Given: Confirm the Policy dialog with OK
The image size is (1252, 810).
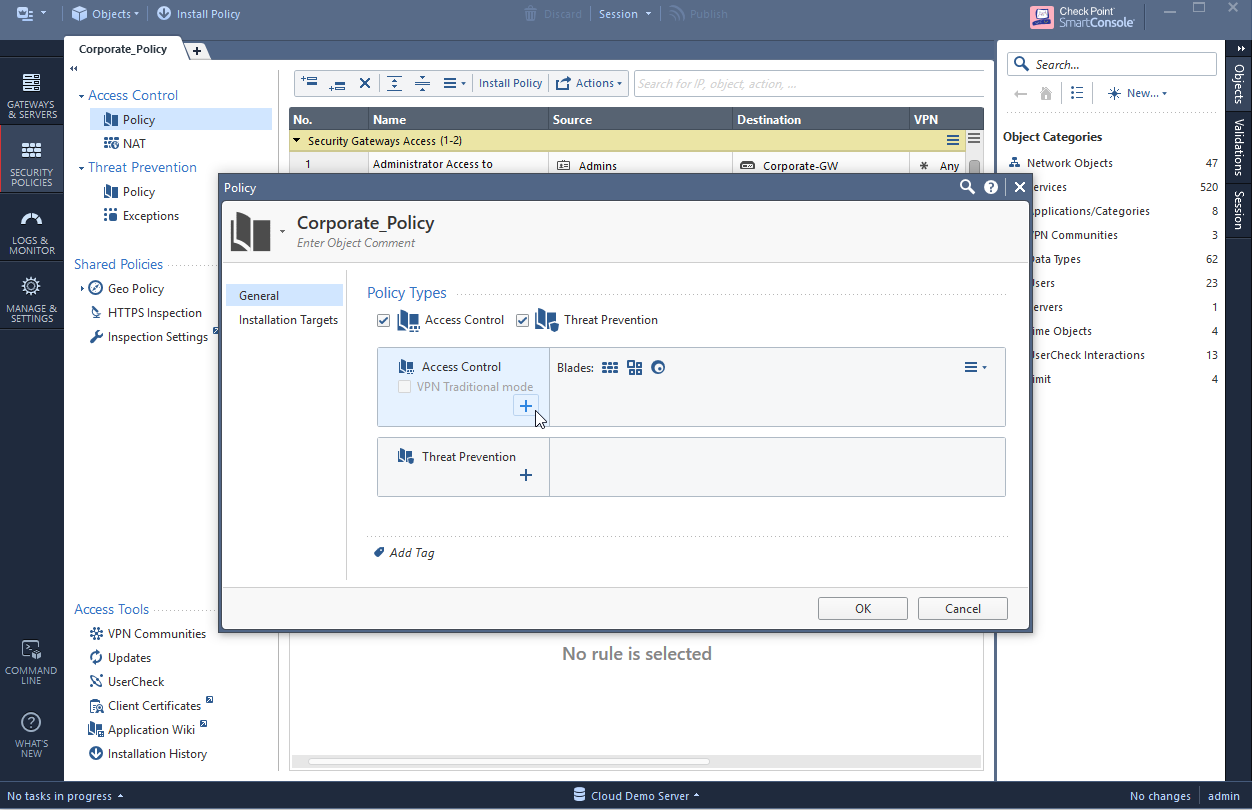Looking at the screenshot, I should (863, 609).
